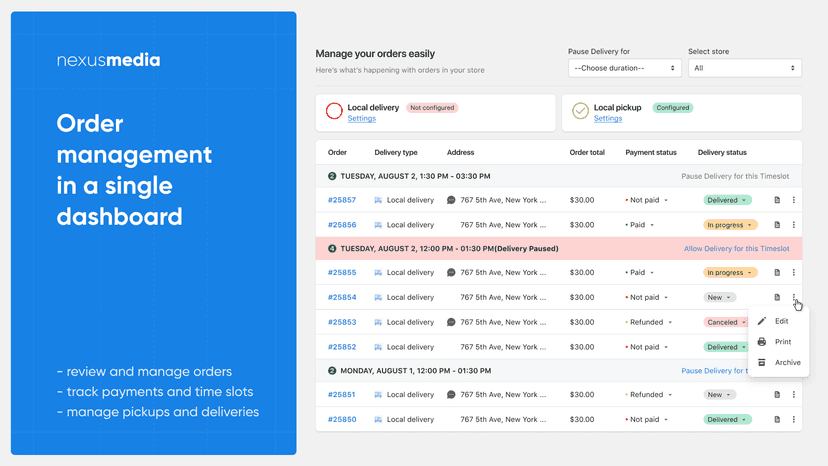Click the Configured badge
The width and height of the screenshot is (828, 466).
[673, 108]
